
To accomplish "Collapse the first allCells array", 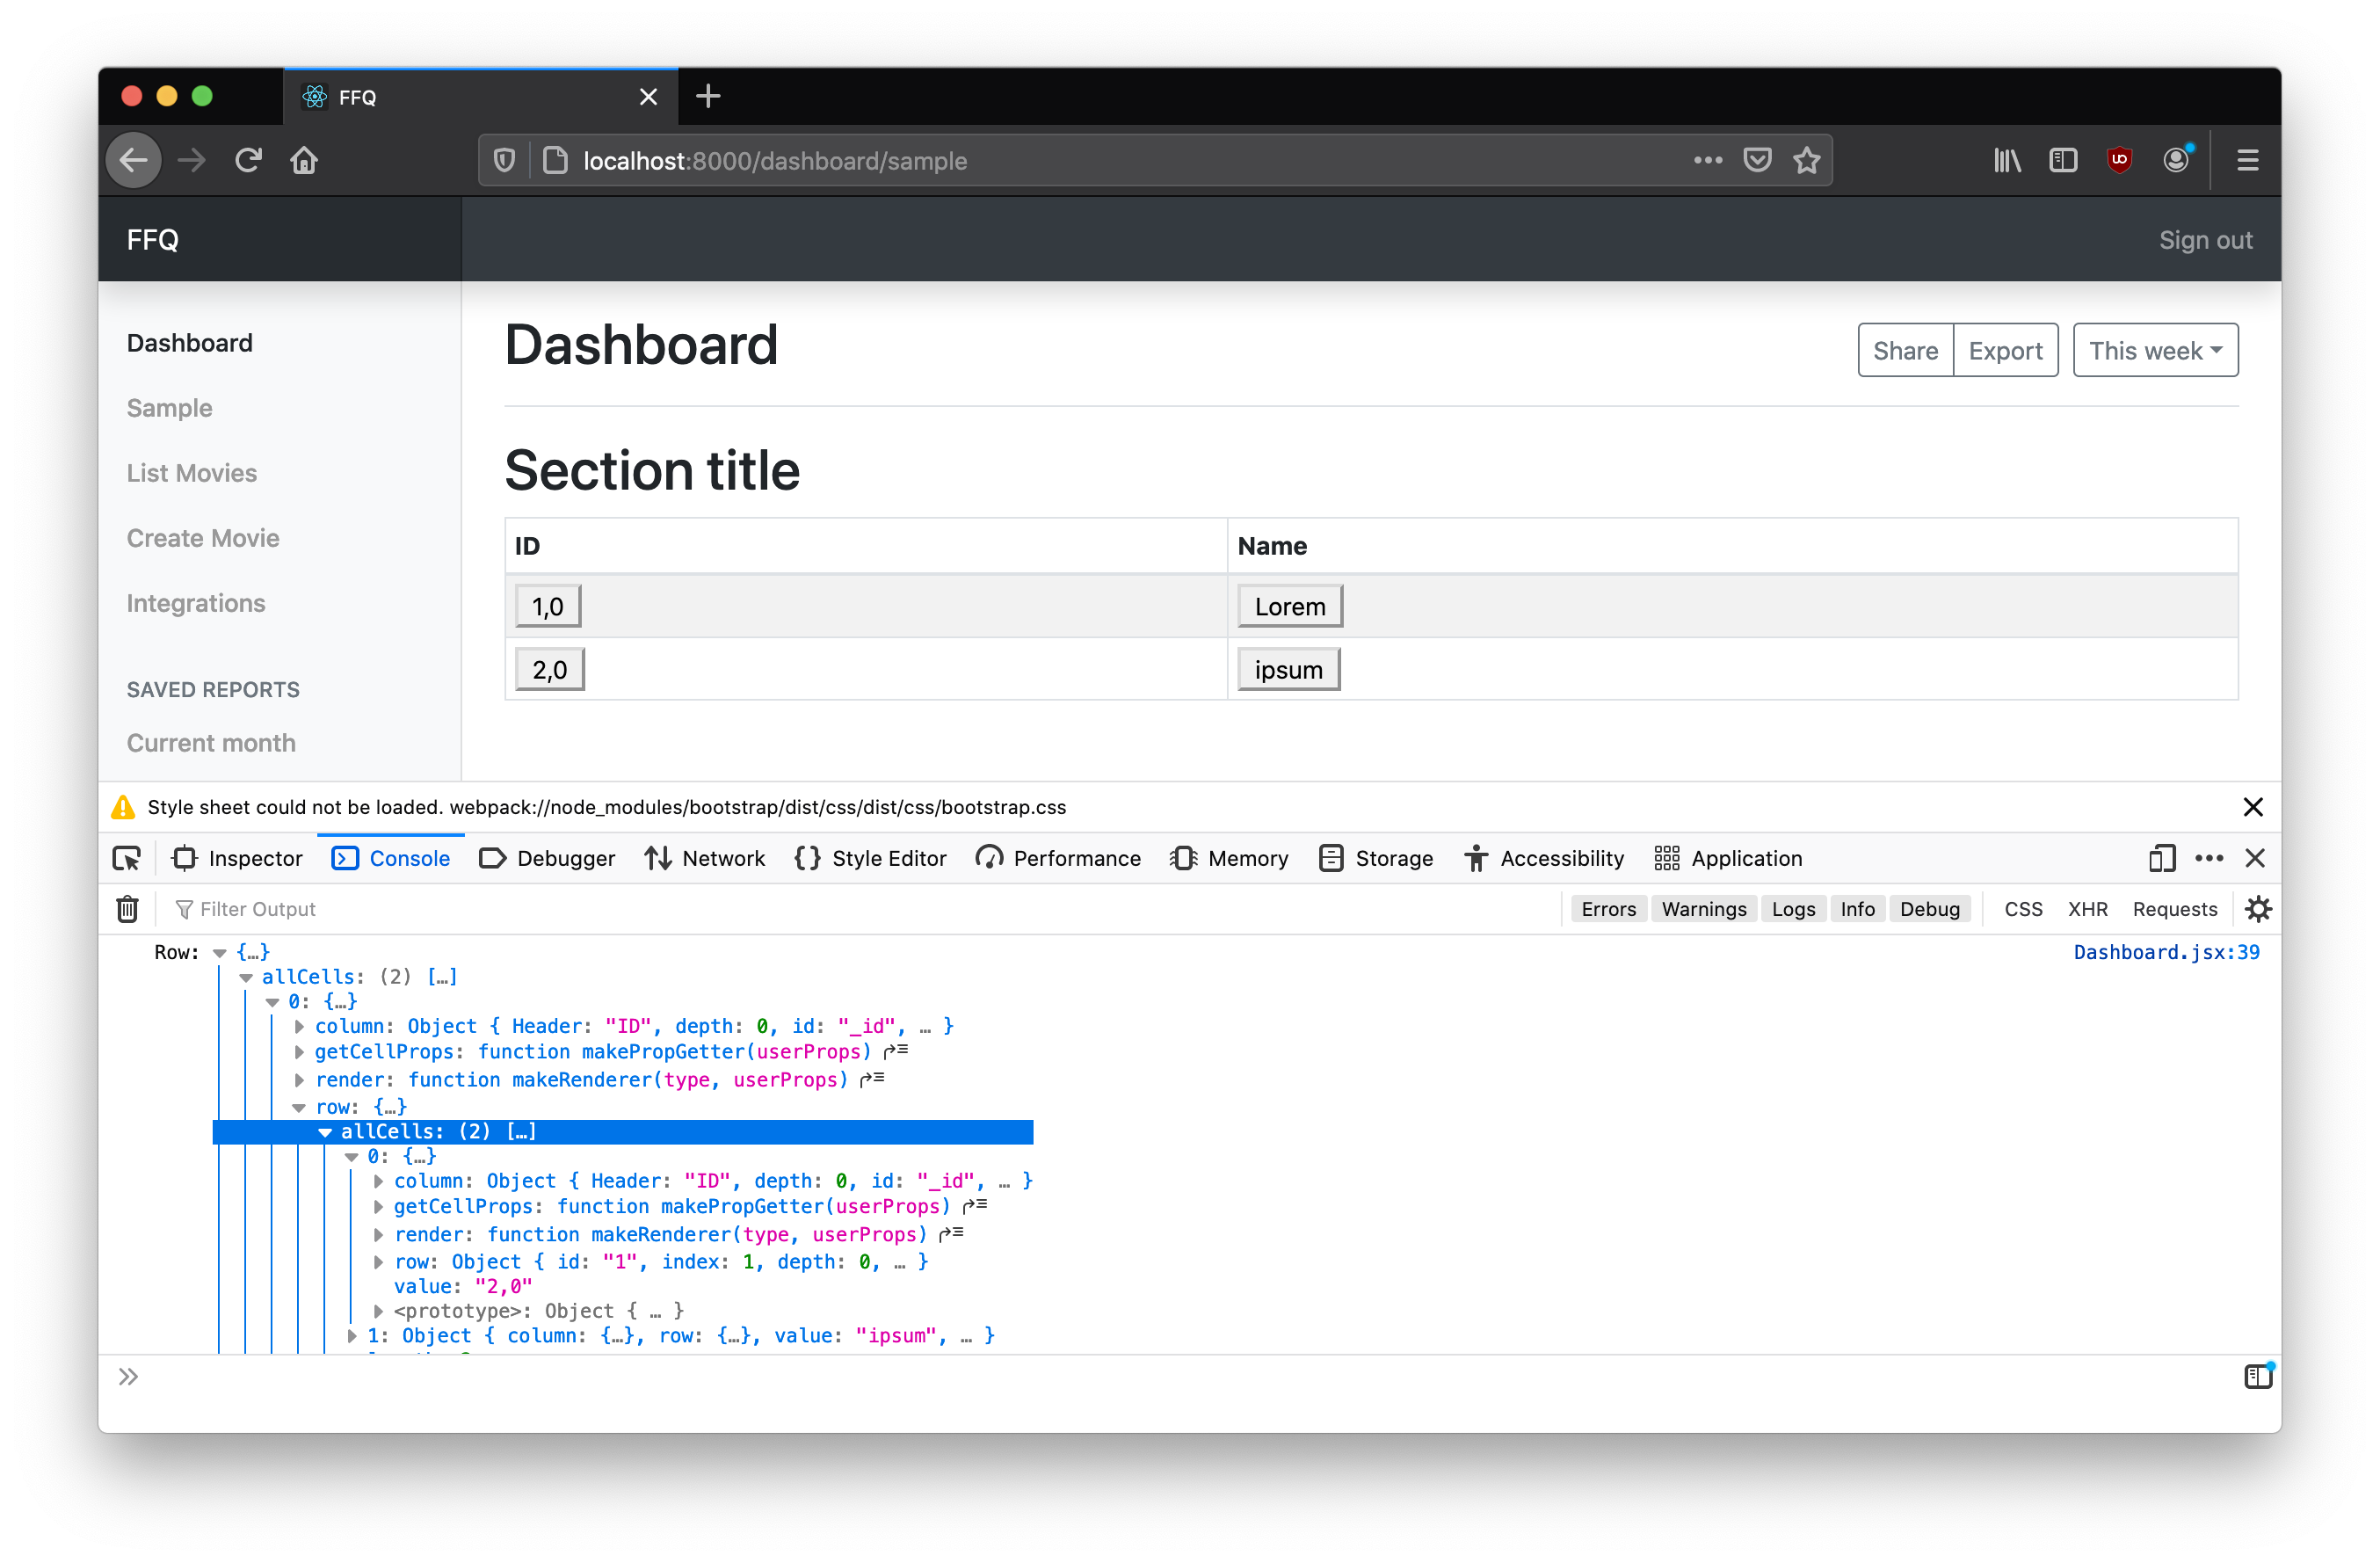I will pos(246,977).
